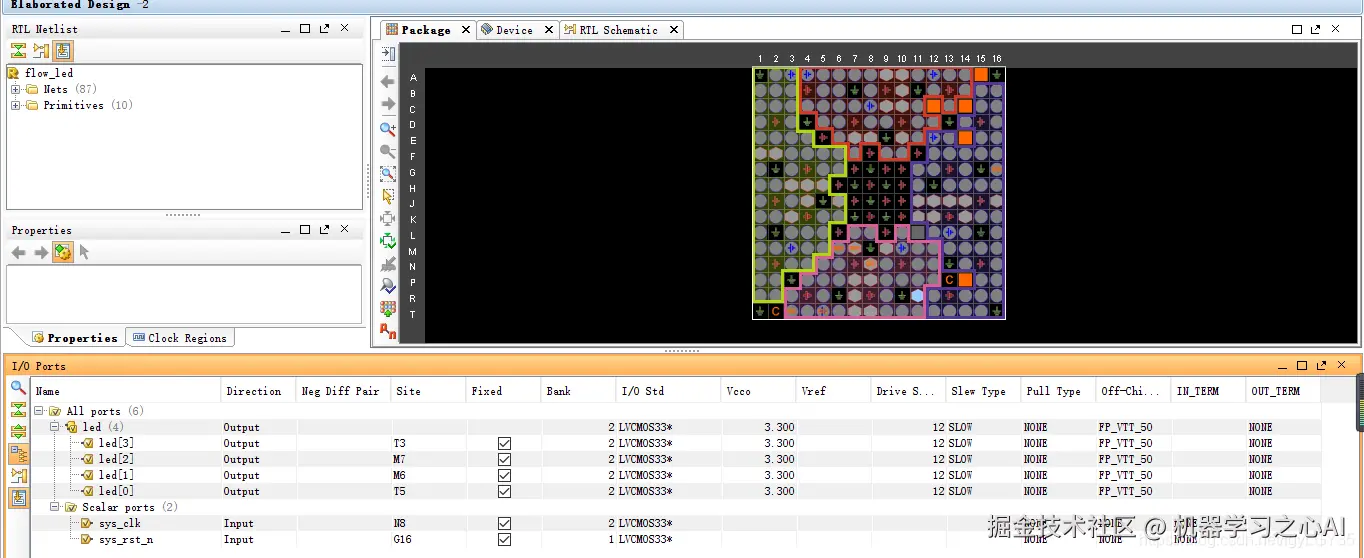
Task: Run DRC check icon in Package toolbar
Action: tap(388, 286)
